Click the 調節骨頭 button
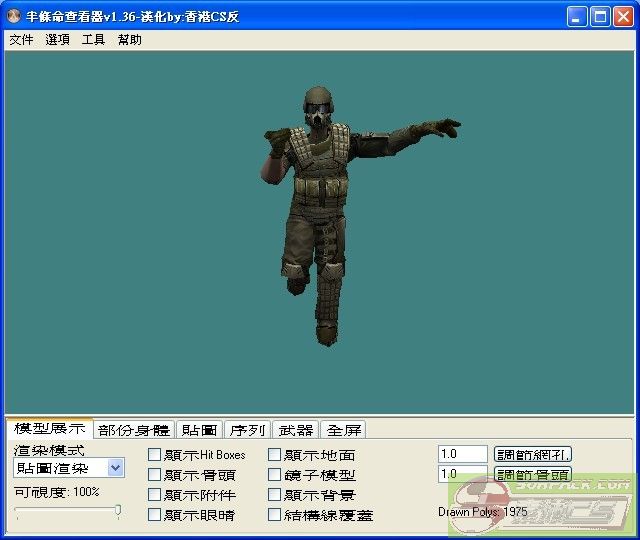640x540 pixels. (x=533, y=474)
